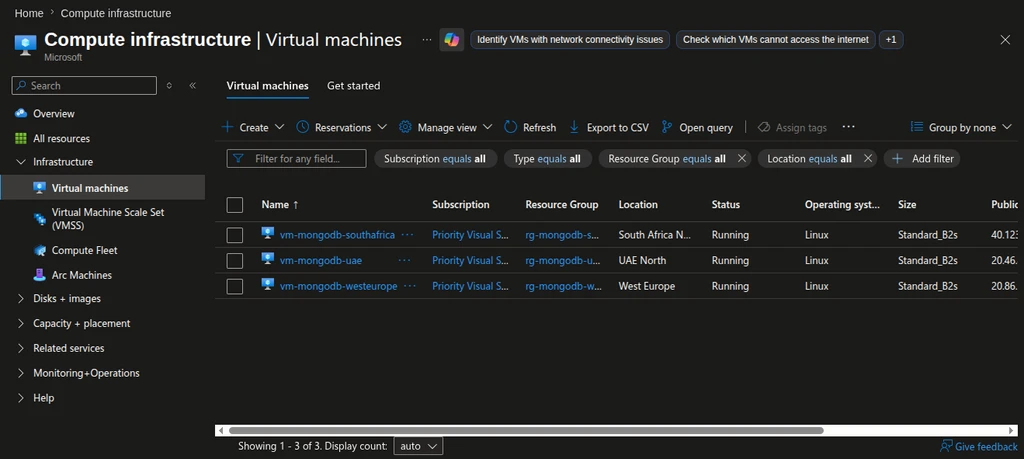Viewport: 1024px width, 459px height.
Task: Remove the Resource Group filter with X
Action: (x=741, y=159)
